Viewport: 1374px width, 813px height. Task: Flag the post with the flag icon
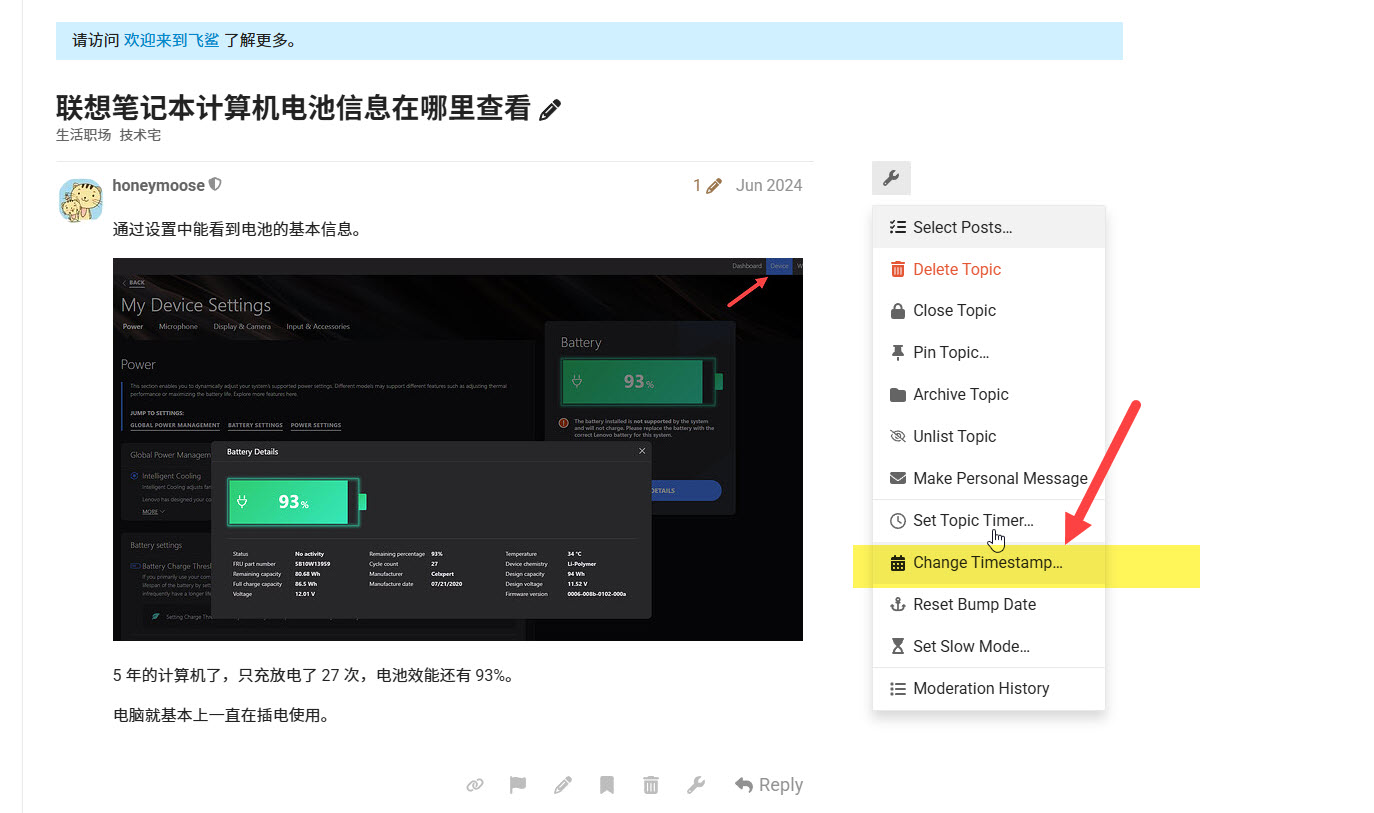[x=518, y=785]
